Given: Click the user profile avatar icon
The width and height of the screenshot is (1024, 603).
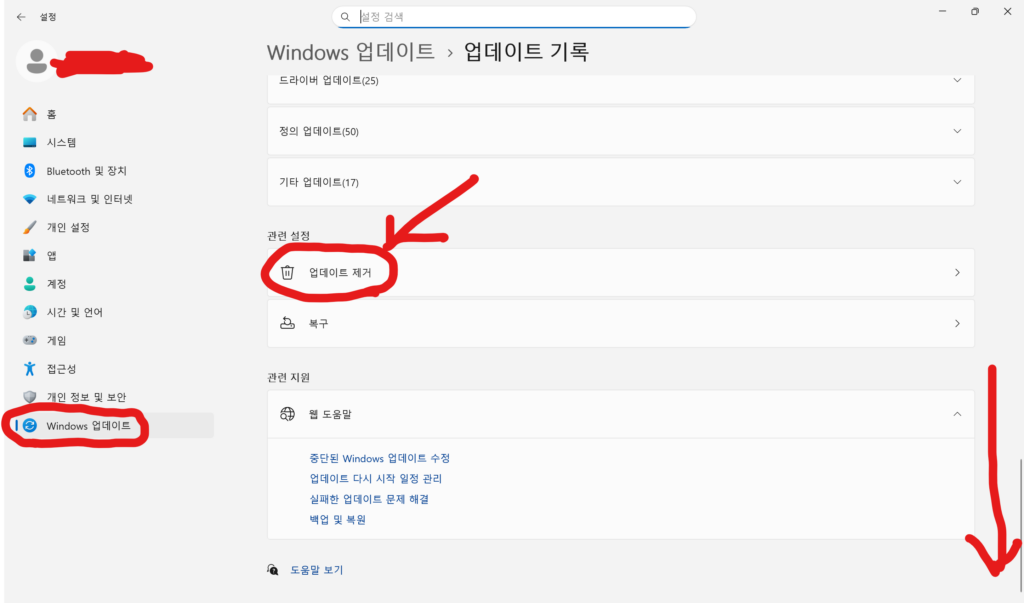Looking at the screenshot, I should [x=37, y=61].
